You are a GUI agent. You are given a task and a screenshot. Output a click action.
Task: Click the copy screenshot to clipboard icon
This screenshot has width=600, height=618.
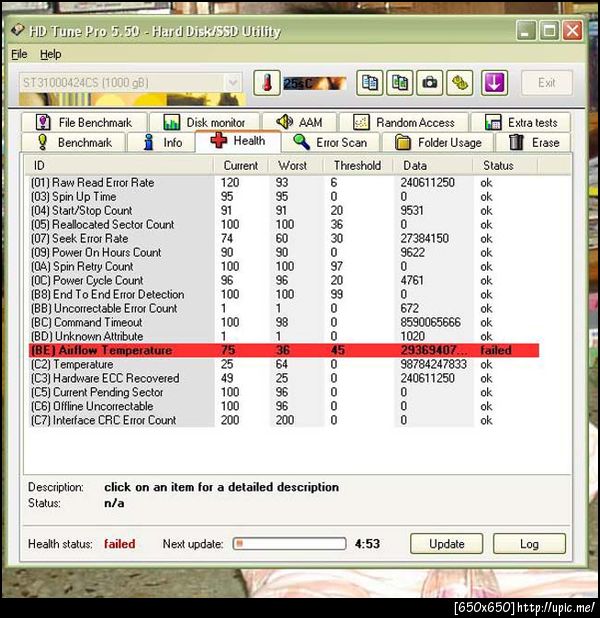[400, 83]
